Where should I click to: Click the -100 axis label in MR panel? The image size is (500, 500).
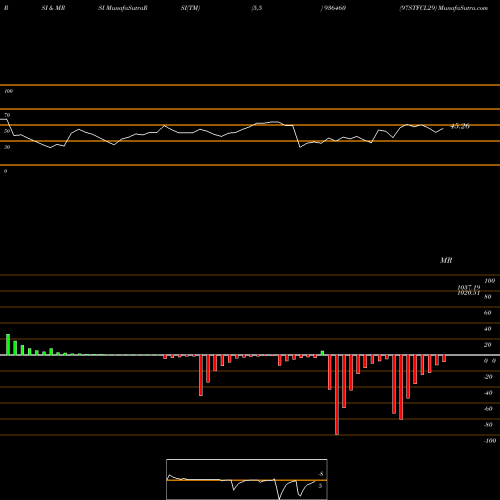489,441
